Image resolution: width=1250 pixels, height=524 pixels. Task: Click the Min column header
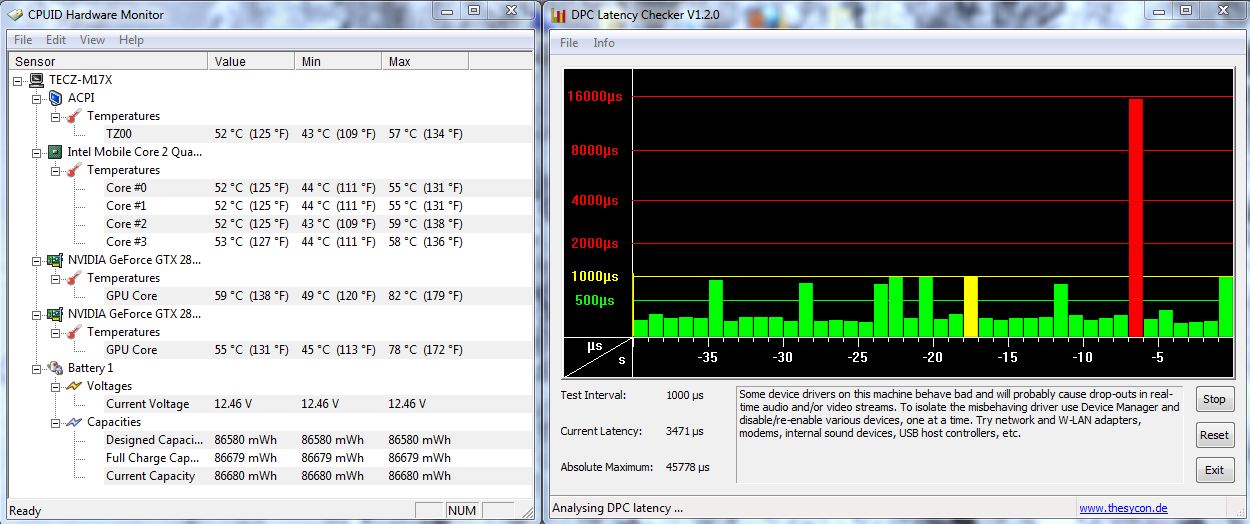[340, 62]
